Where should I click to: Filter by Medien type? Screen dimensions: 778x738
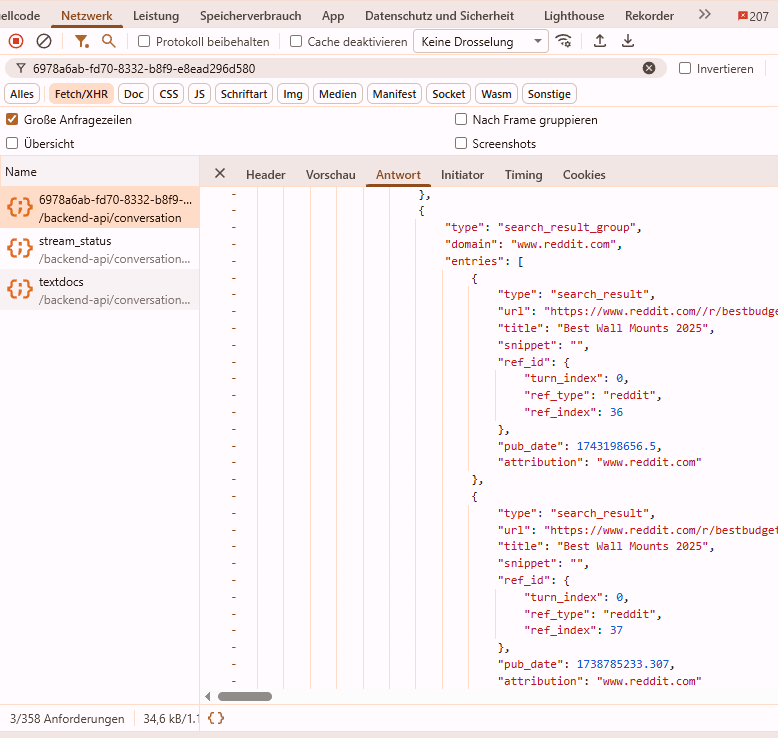(x=337, y=94)
